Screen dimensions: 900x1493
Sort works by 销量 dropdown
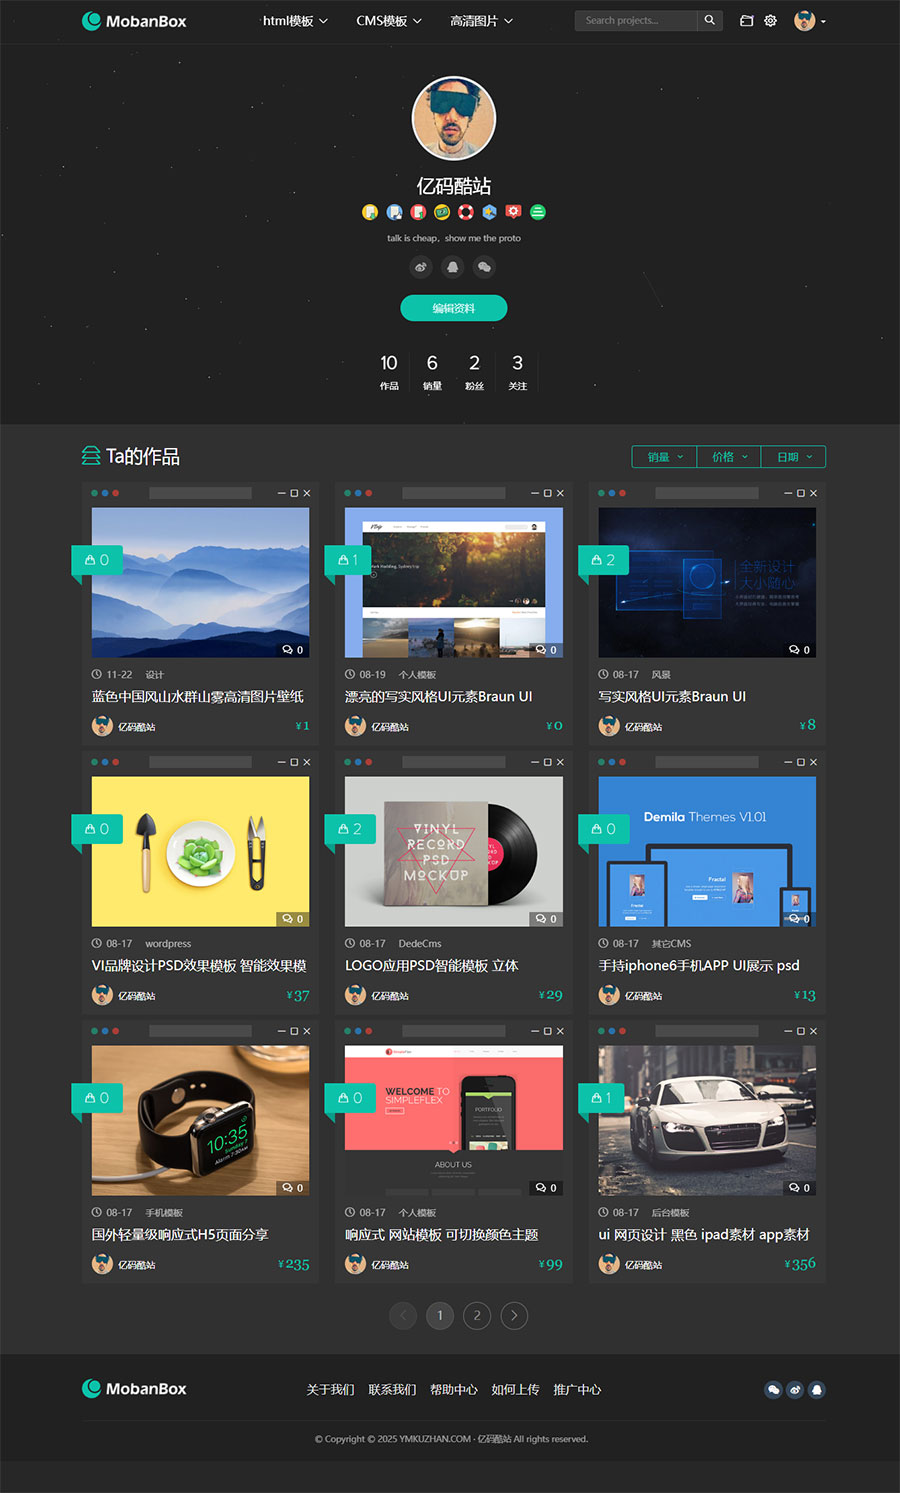[x=665, y=457]
